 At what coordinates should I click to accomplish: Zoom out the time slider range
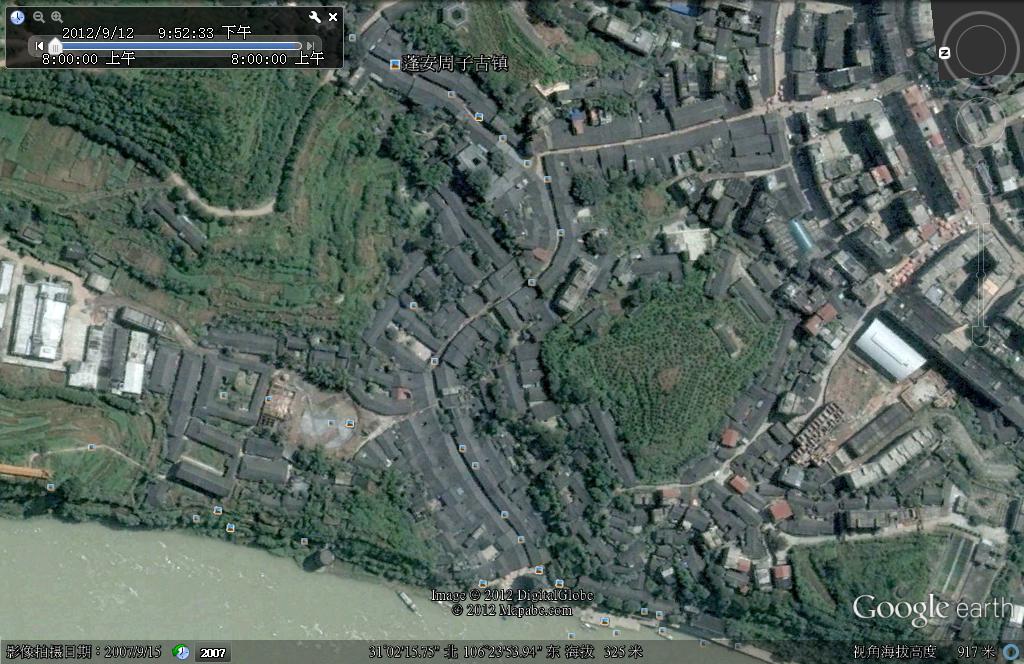pos(39,17)
